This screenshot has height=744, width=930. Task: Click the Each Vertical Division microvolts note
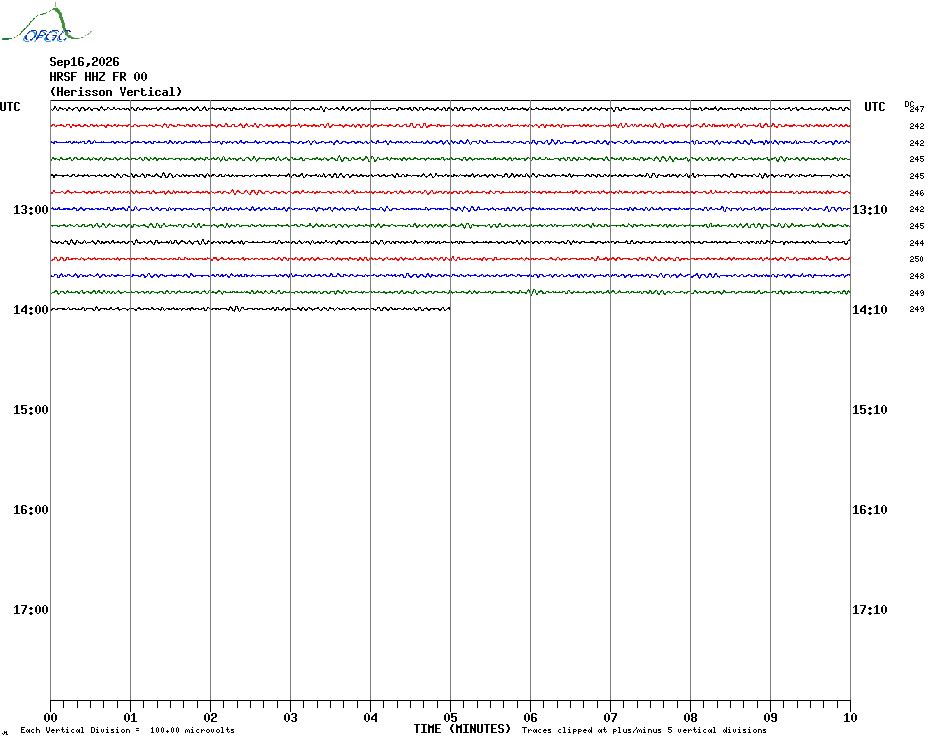(128, 730)
